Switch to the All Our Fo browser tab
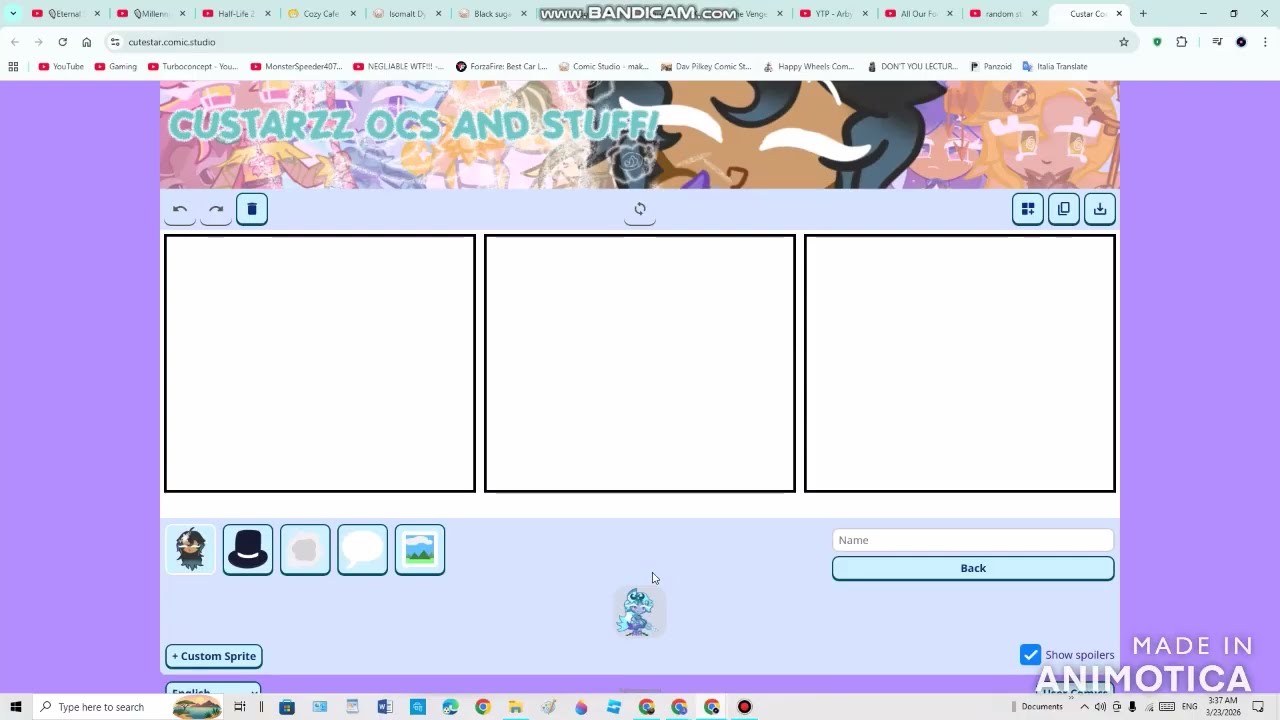The width and height of the screenshot is (1280, 720). pos(920,14)
